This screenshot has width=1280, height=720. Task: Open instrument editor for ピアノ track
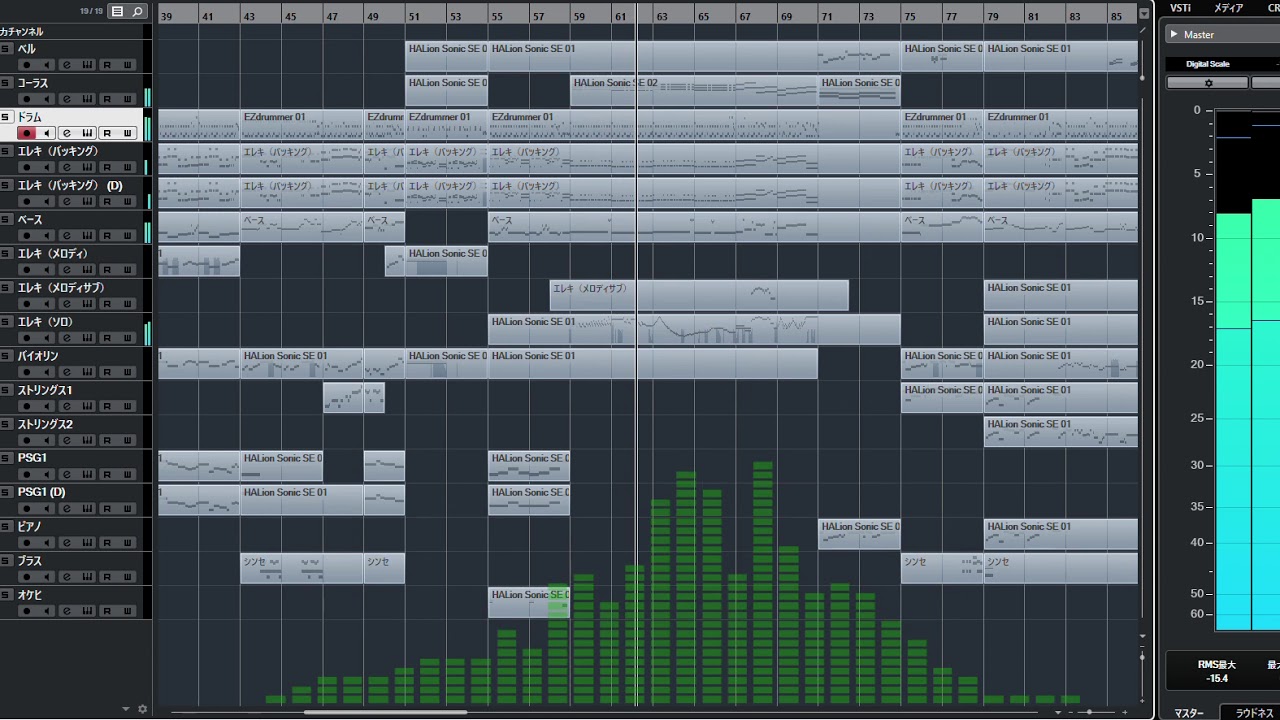pos(88,542)
